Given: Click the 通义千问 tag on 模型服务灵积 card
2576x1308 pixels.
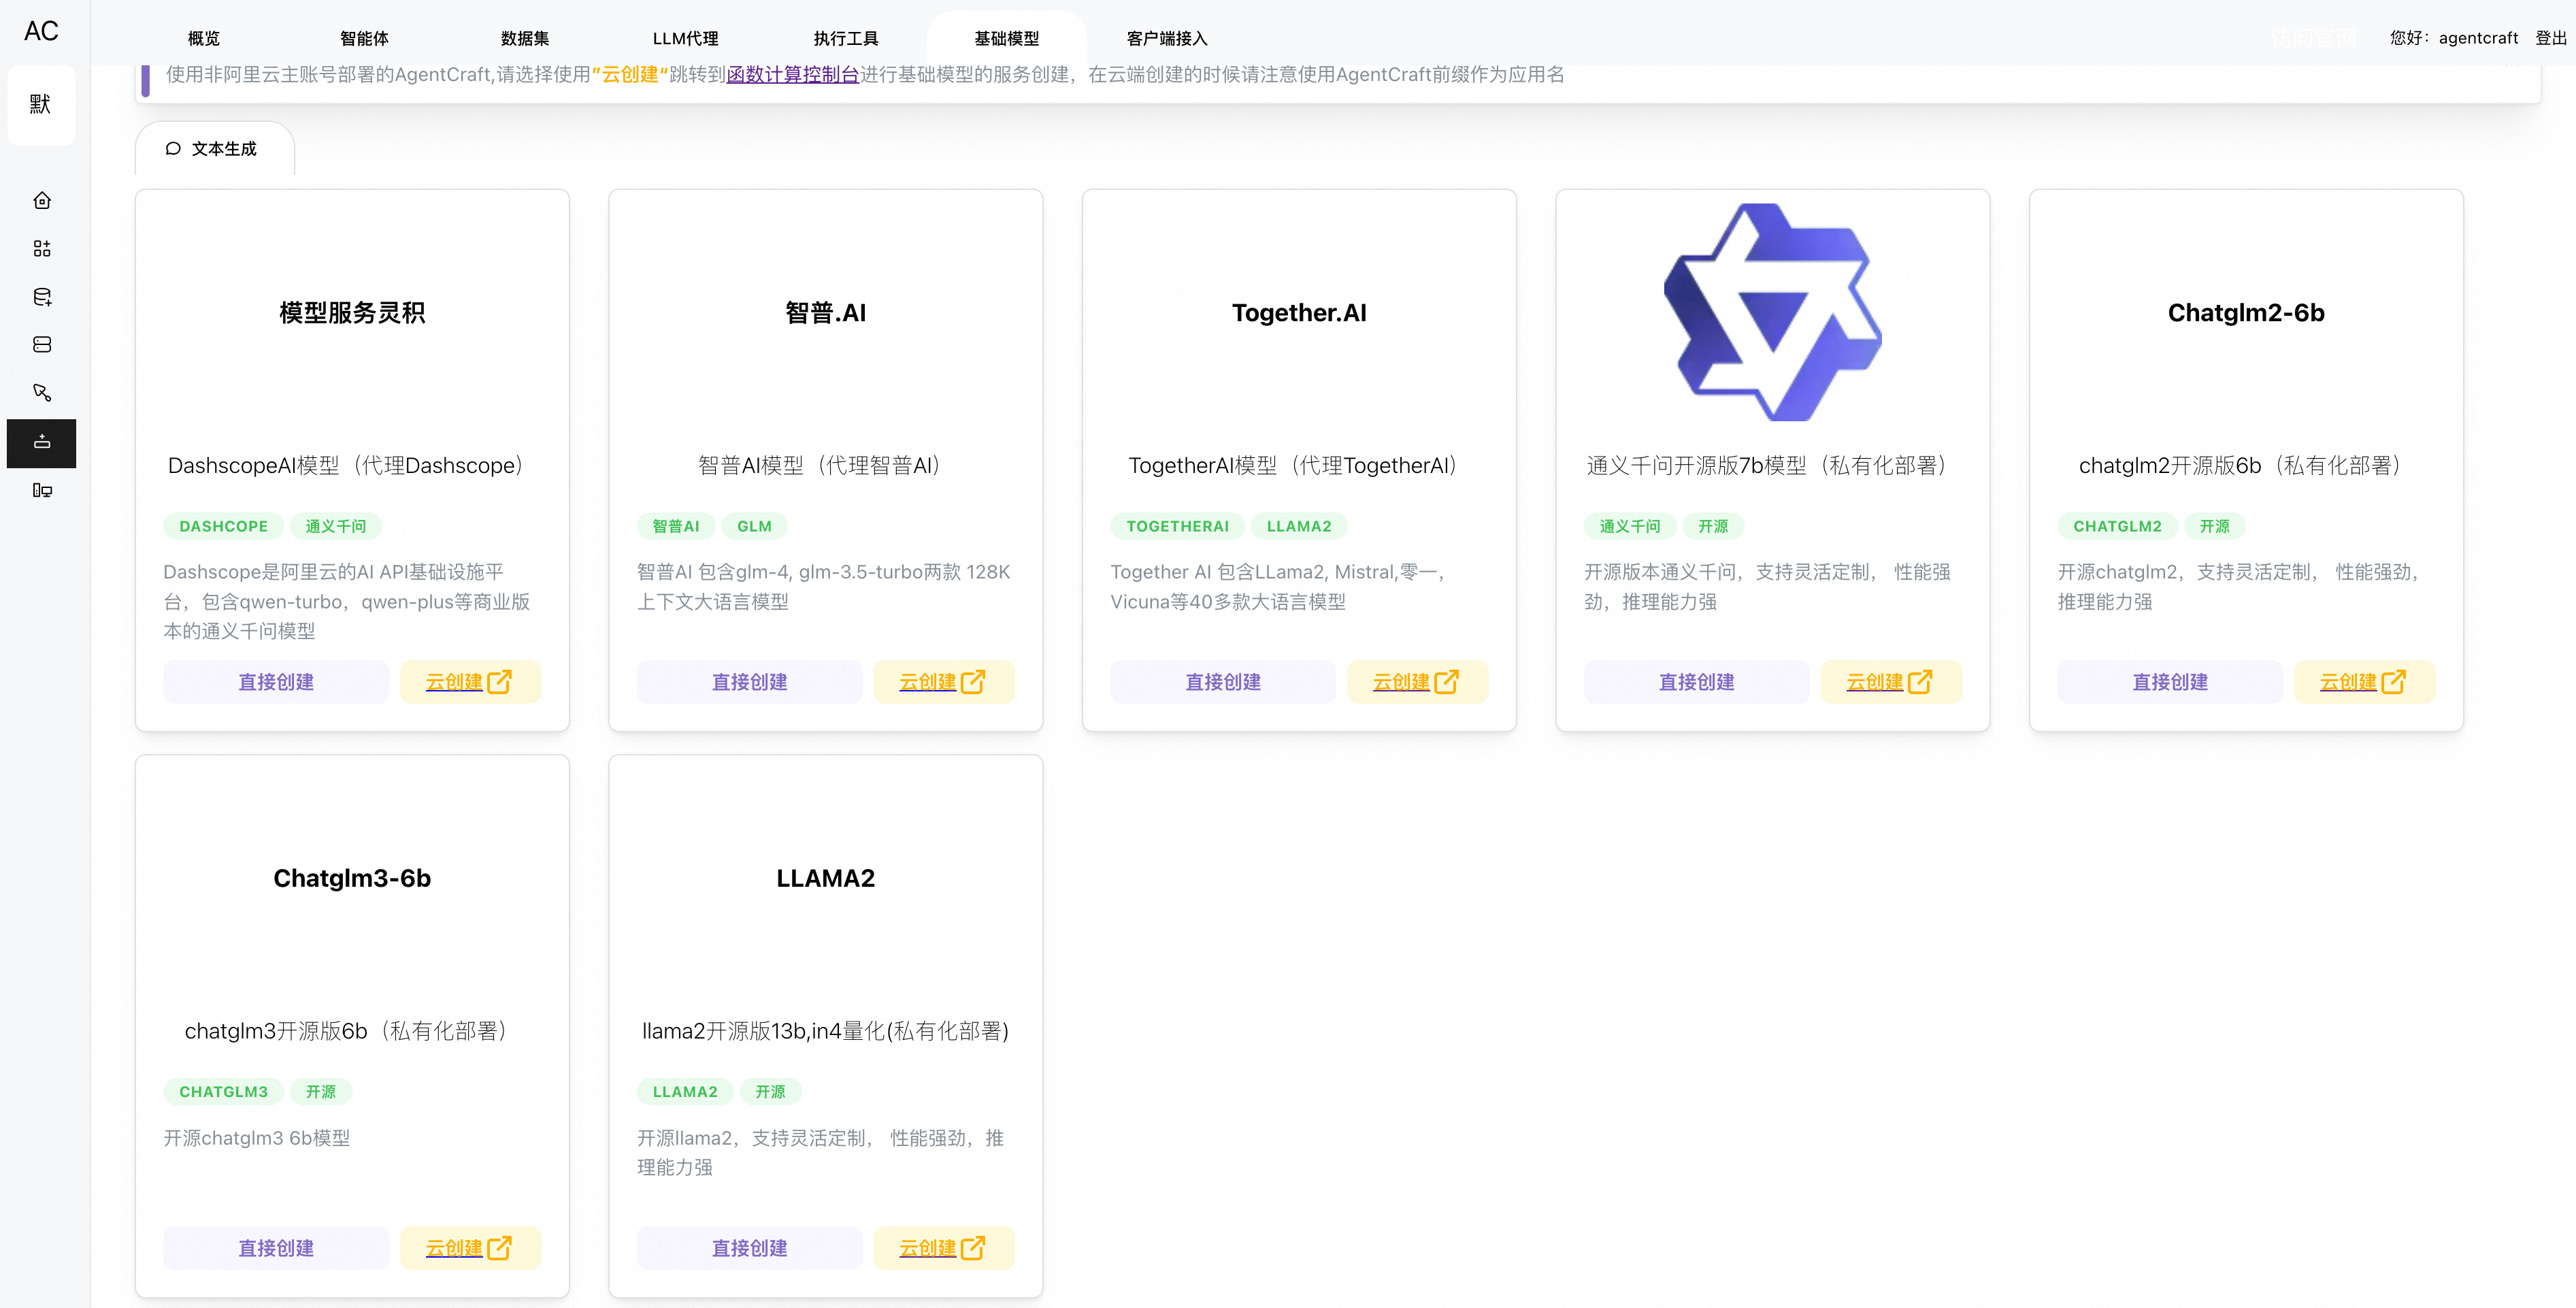Looking at the screenshot, I should [336, 527].
